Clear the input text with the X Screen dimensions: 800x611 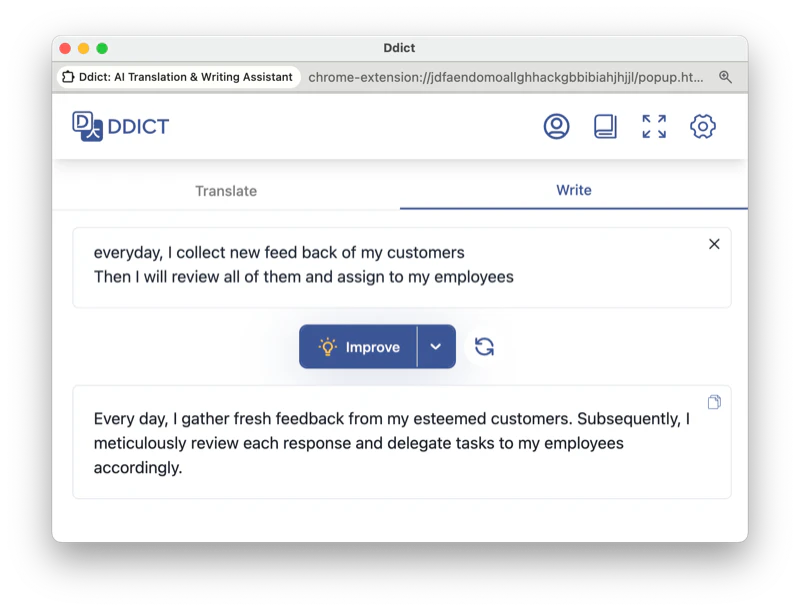tap(714, 243)
